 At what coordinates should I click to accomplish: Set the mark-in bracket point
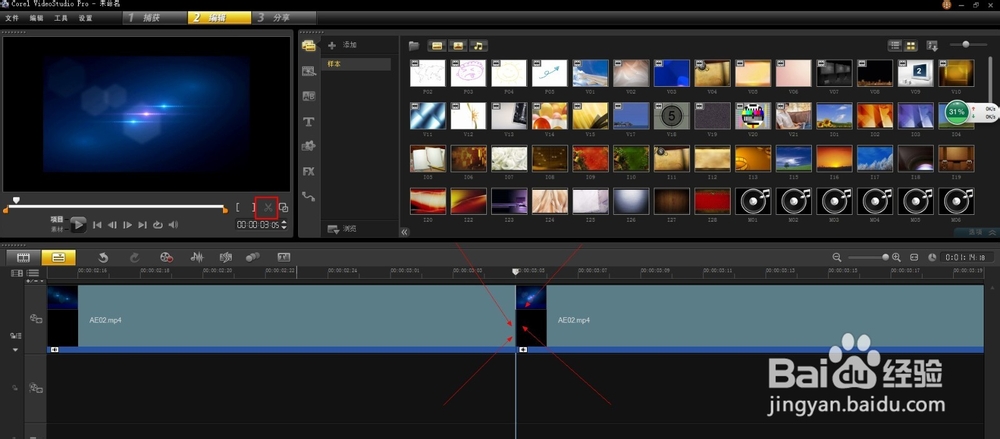point(238,207)
